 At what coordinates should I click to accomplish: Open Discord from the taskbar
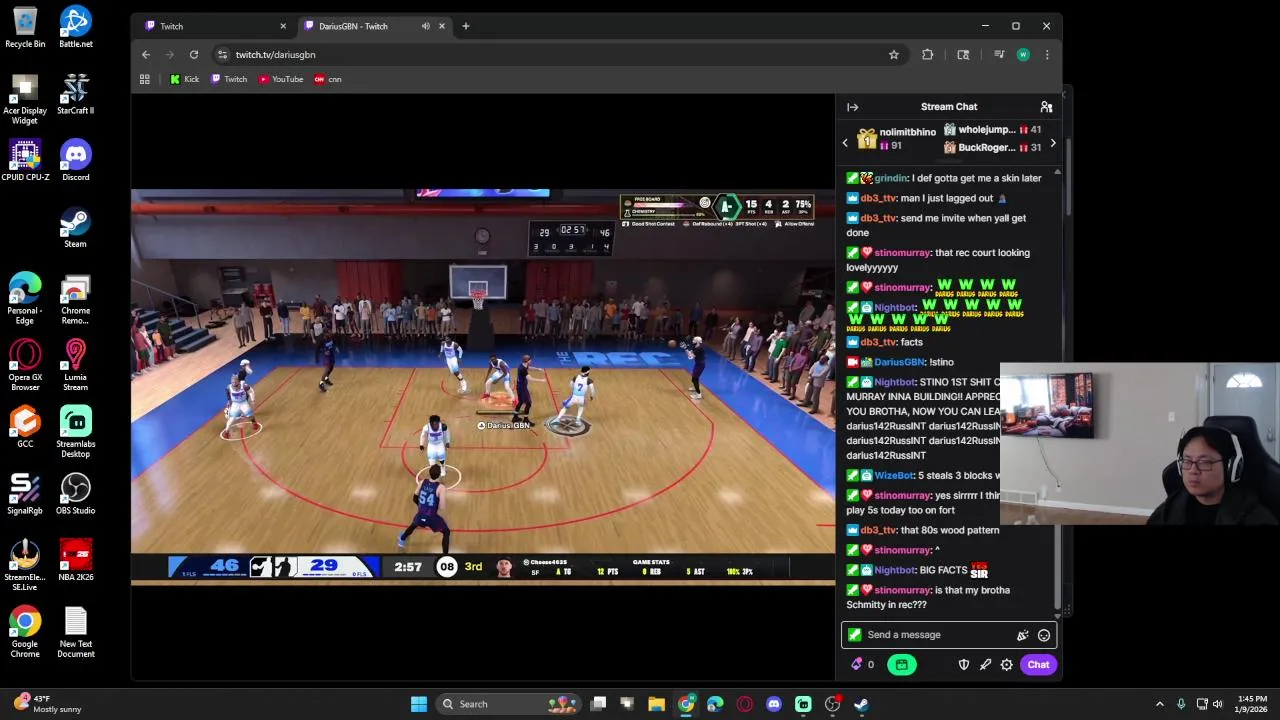773,704
